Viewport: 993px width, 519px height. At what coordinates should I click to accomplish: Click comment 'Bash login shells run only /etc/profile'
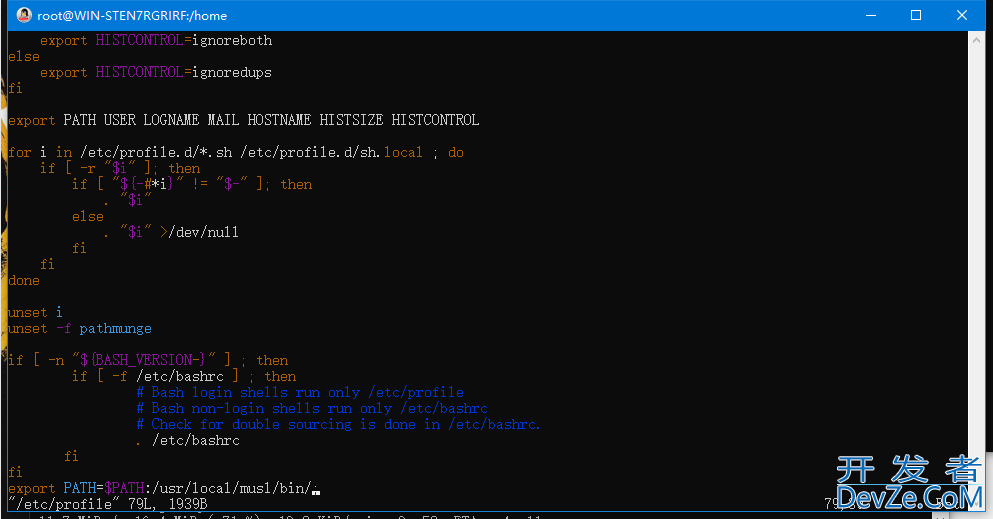pos(300,392)
